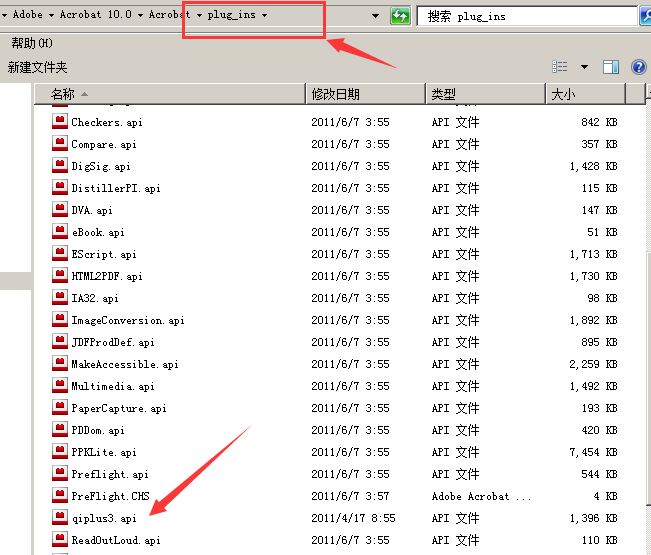Click the green refresh button
Screen dimensions: 651x555
tap(400, 16)
